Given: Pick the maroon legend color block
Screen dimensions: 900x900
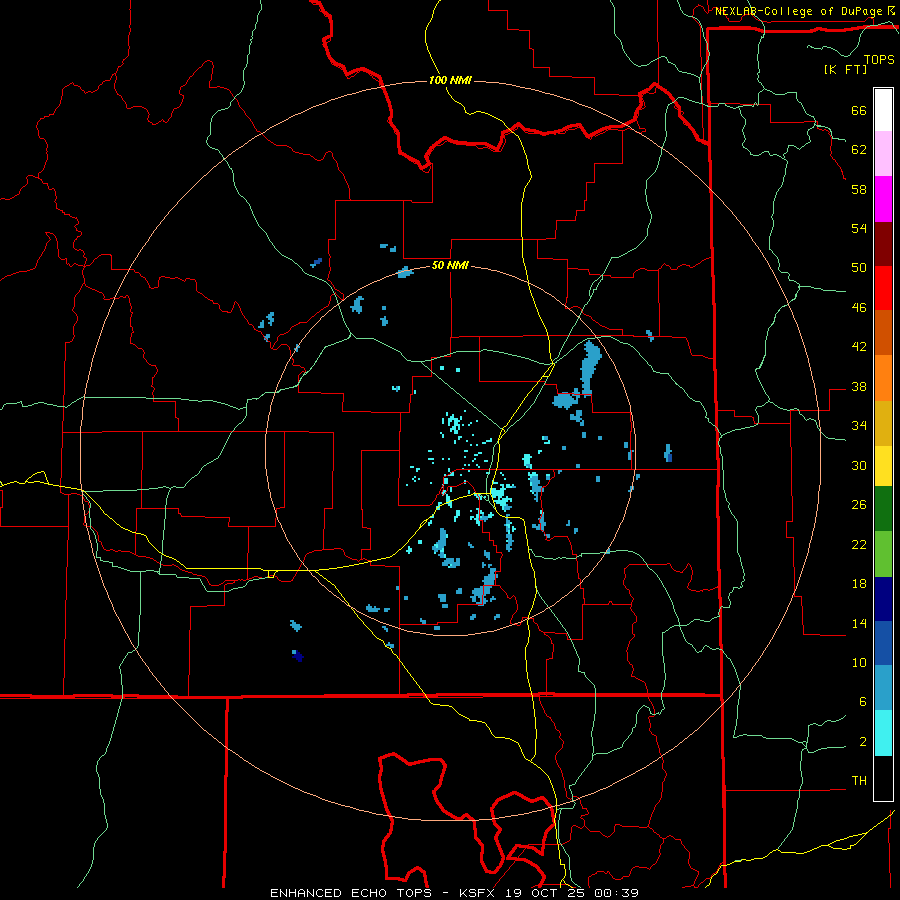Looking at the screenshot, I should click(883, 244).
